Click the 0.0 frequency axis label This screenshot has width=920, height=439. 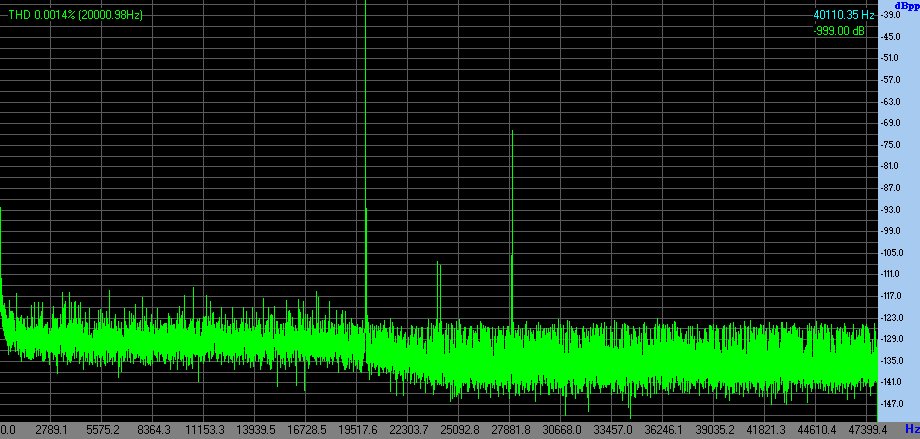[8, 430]
